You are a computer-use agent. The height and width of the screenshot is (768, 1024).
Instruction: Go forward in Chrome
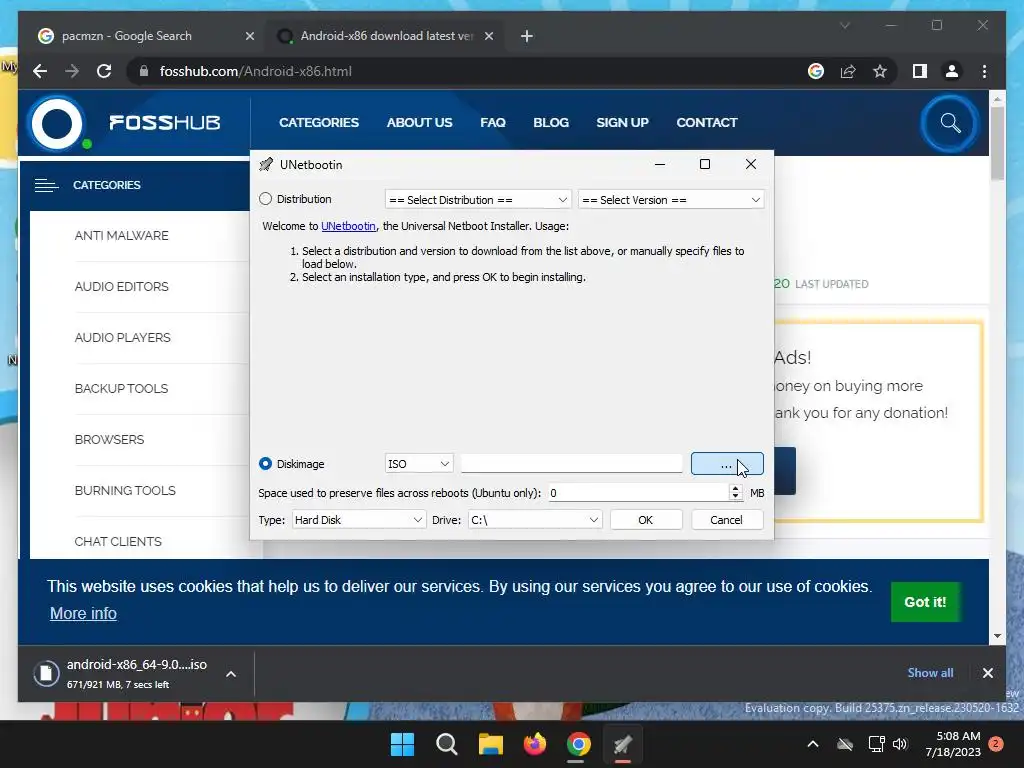[72, 71]
